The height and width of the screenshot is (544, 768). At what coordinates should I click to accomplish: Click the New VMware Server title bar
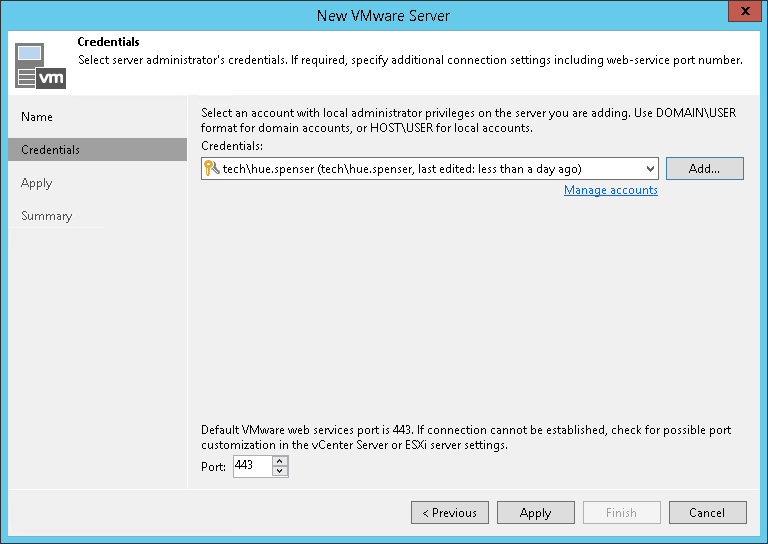point(384,15)
